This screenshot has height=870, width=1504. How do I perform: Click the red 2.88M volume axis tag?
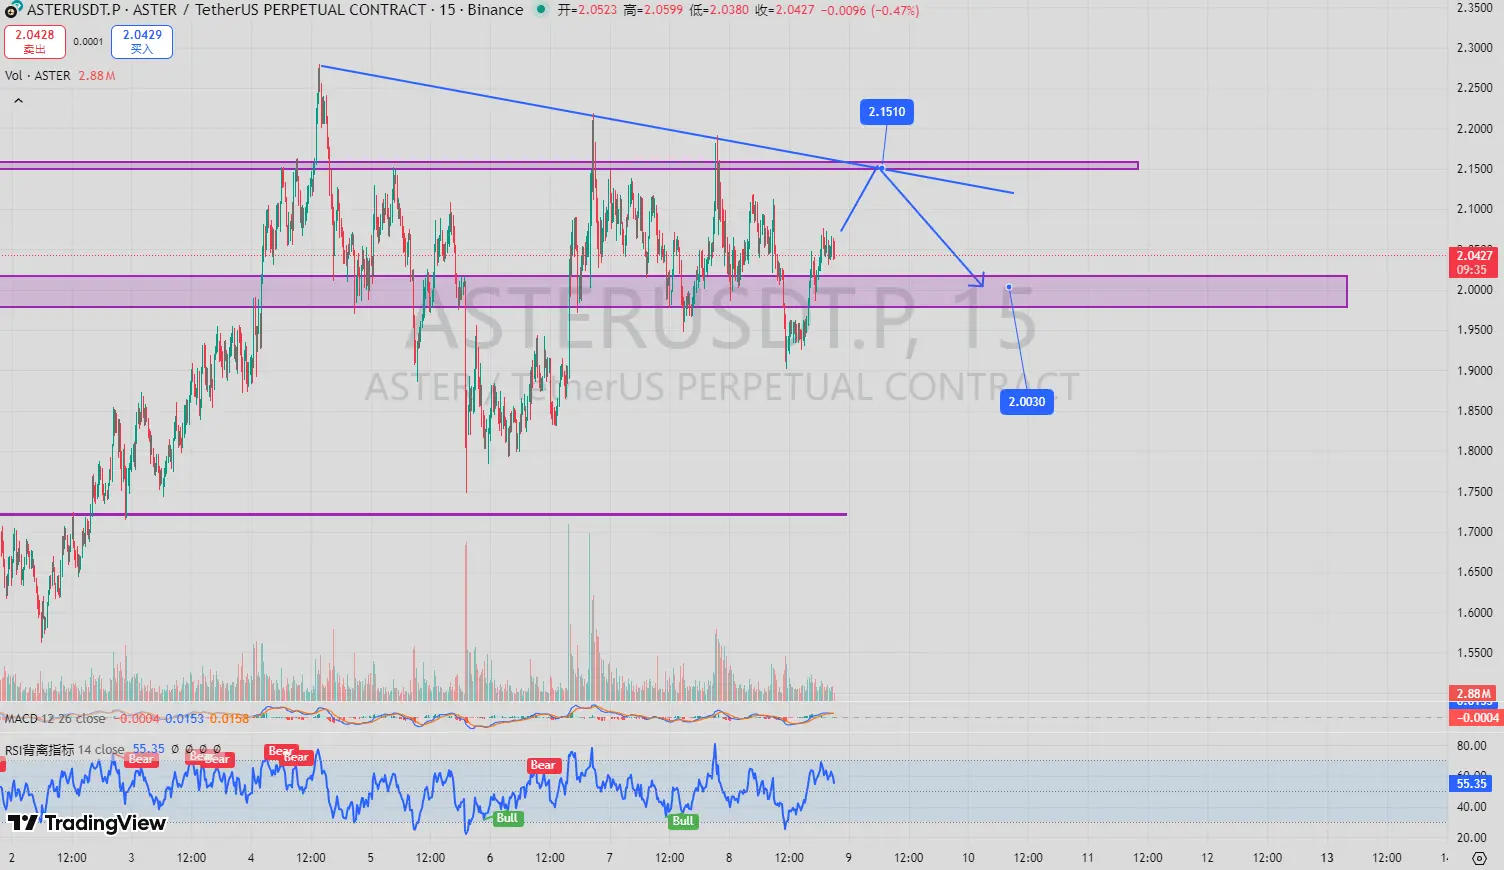1473,693
